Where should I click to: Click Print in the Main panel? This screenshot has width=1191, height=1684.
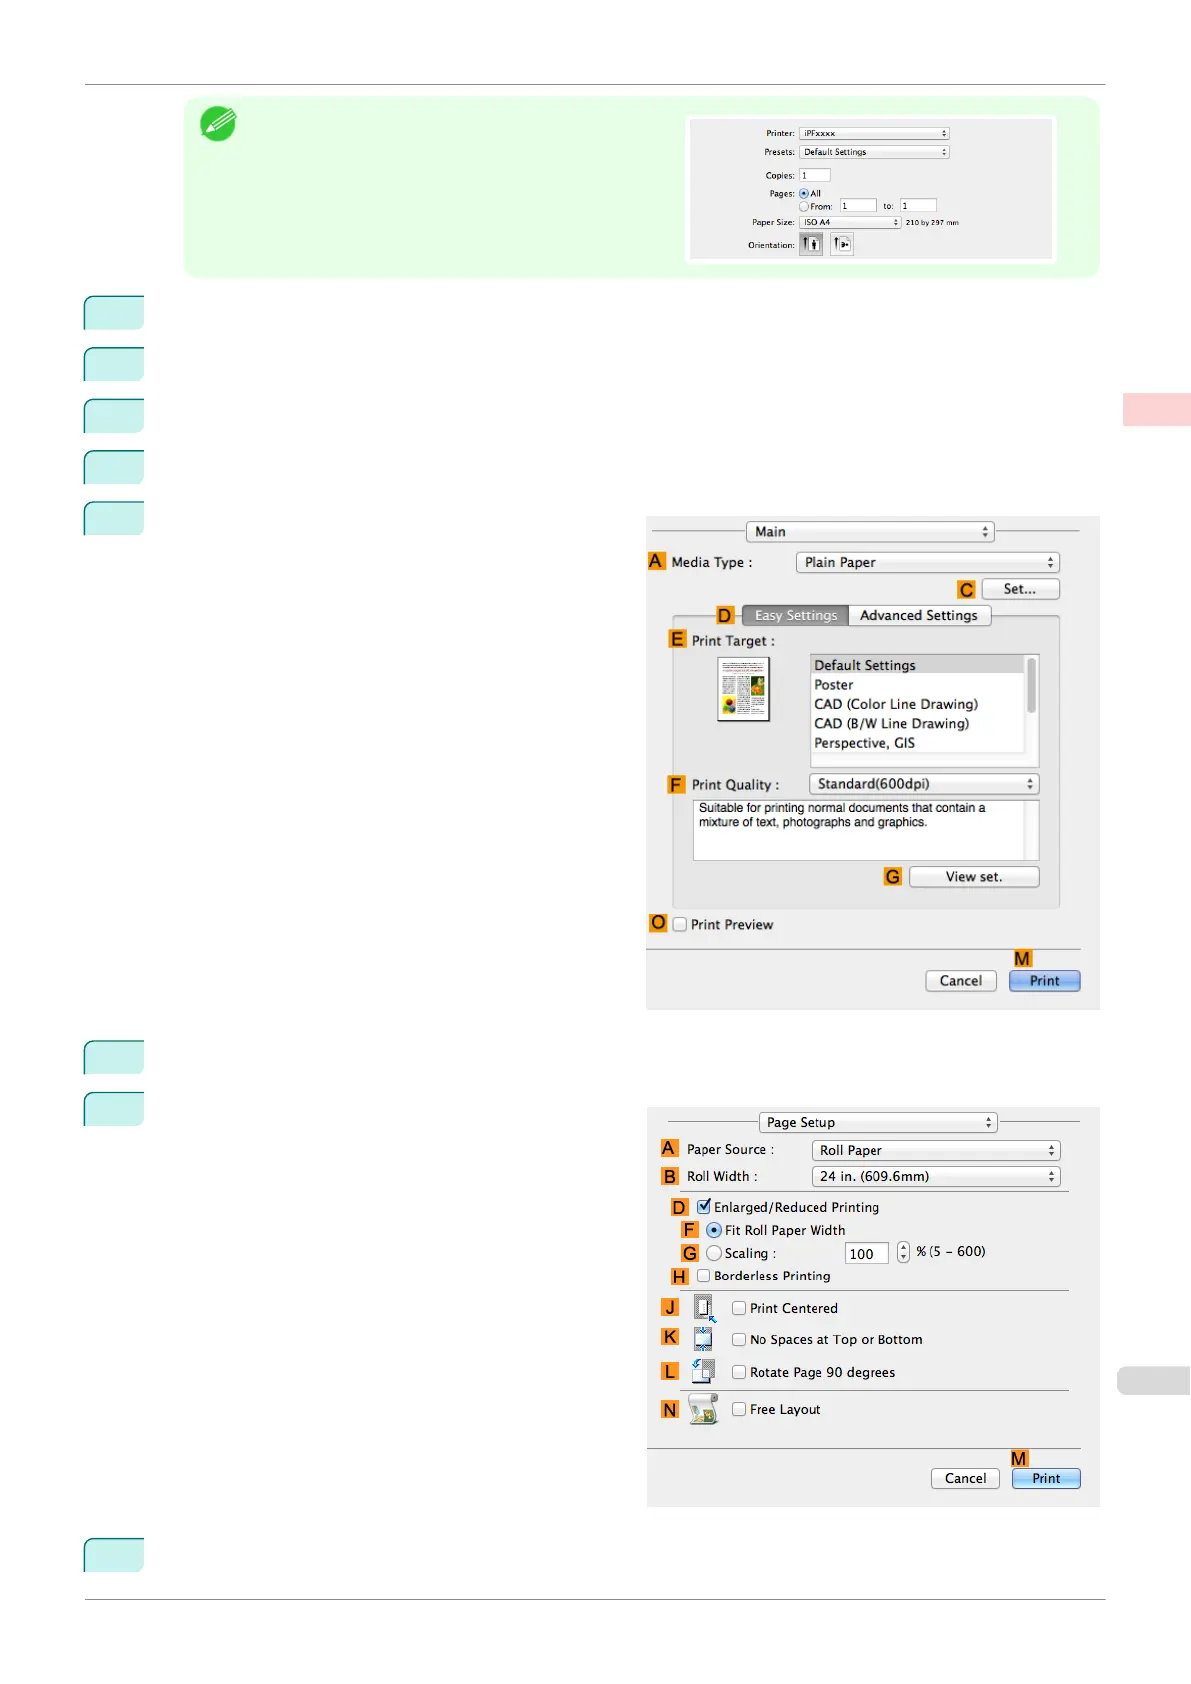pos(1045,981)
